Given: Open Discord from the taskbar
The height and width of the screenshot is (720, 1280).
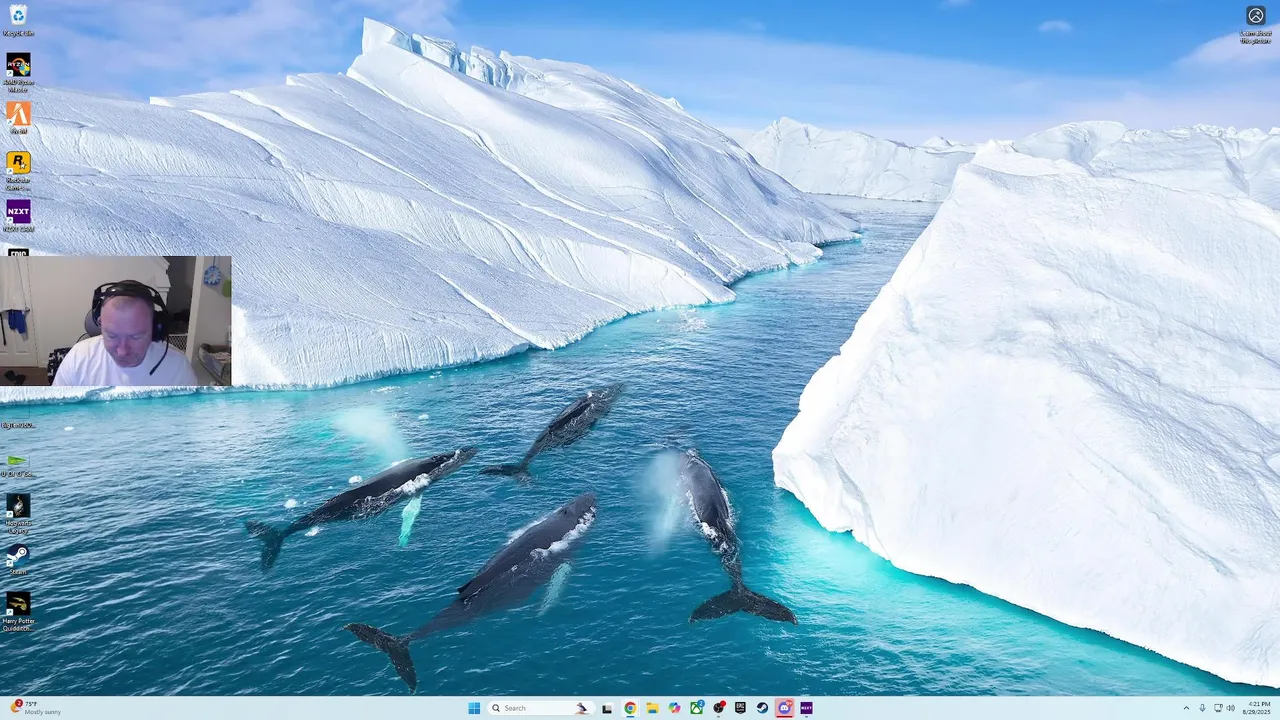Looking at the screenshot, I should (x=784, y=708).
